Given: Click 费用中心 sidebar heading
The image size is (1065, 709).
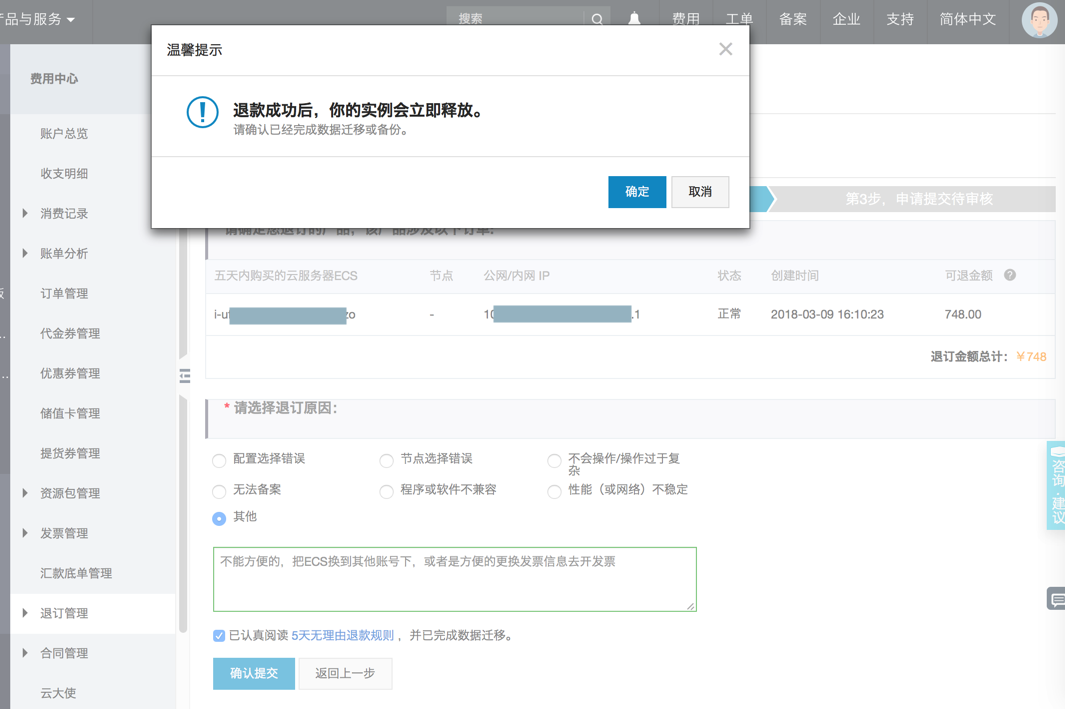Looking at the screenshot, I should pyautogui.click(x=54, y=79).
